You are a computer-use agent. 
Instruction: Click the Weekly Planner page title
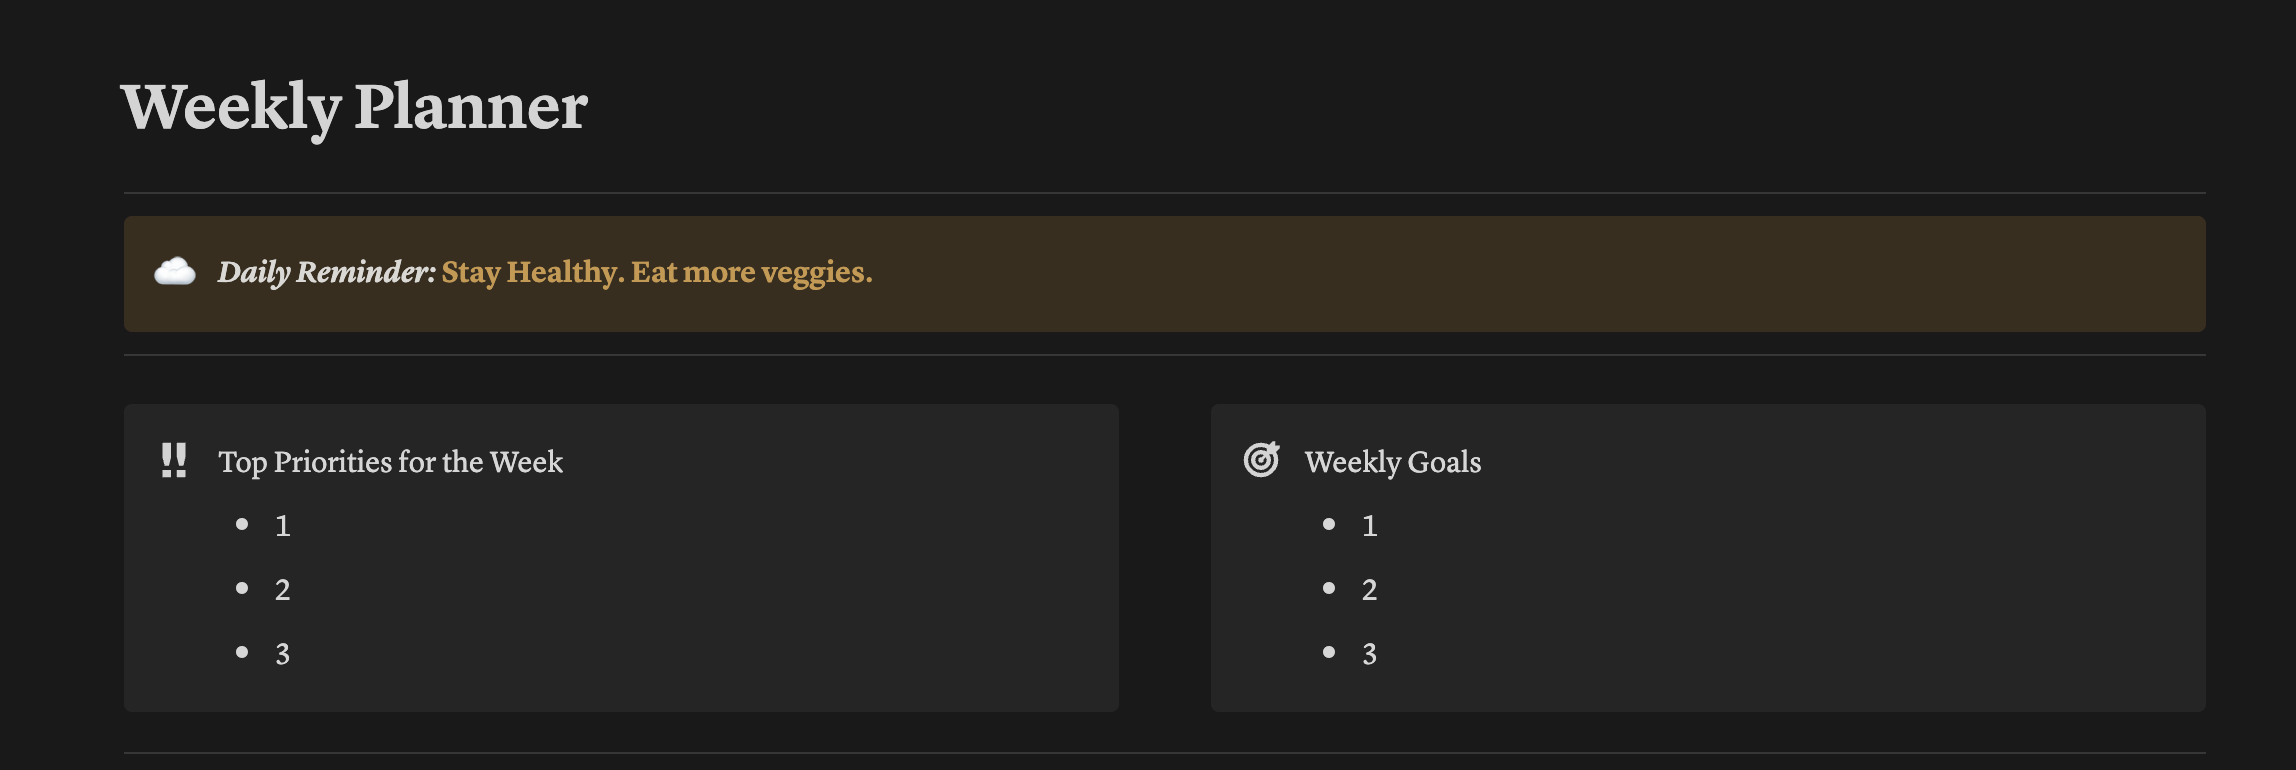354,107
